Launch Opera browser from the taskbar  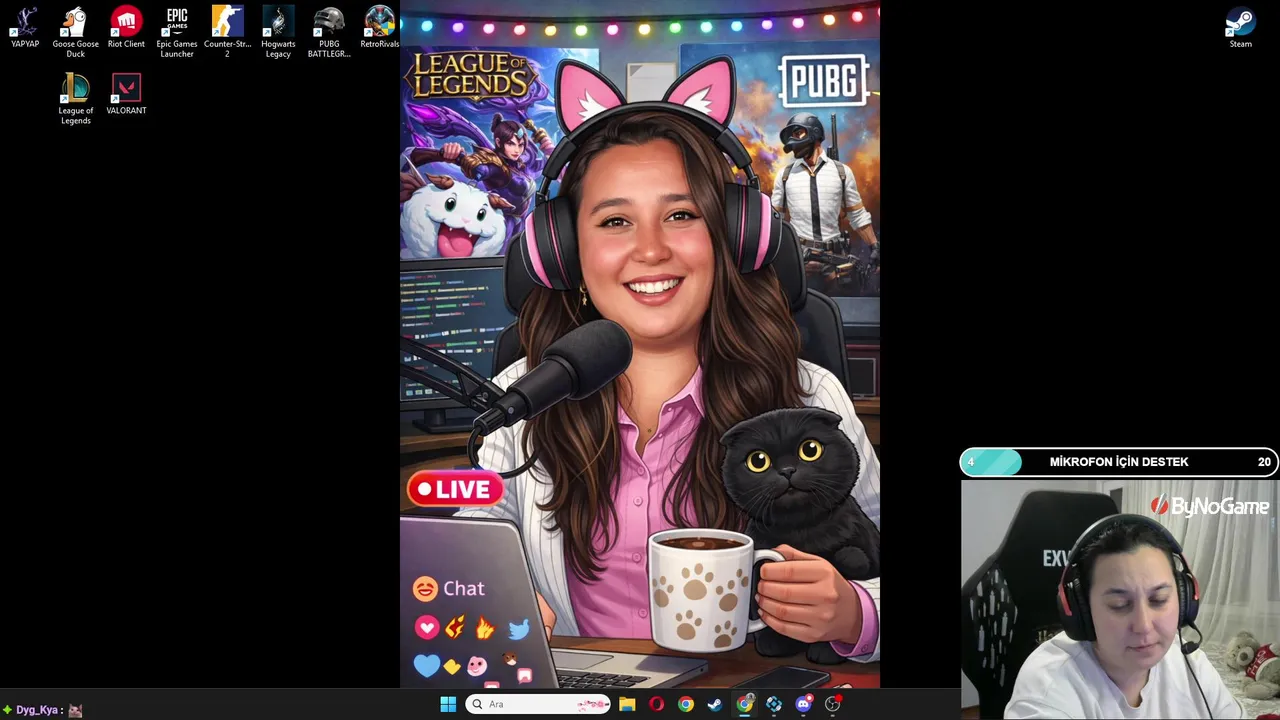tap(656, 704)
